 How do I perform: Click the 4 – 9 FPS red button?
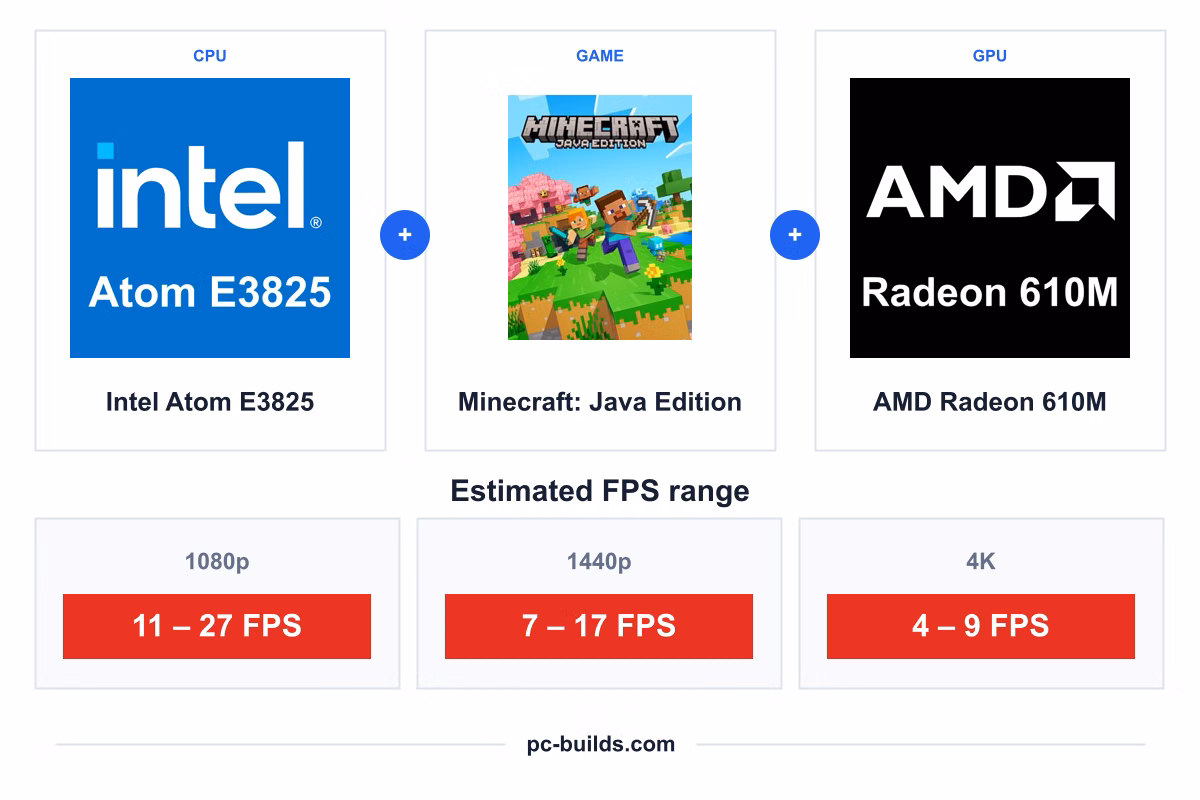coord(981,626)
